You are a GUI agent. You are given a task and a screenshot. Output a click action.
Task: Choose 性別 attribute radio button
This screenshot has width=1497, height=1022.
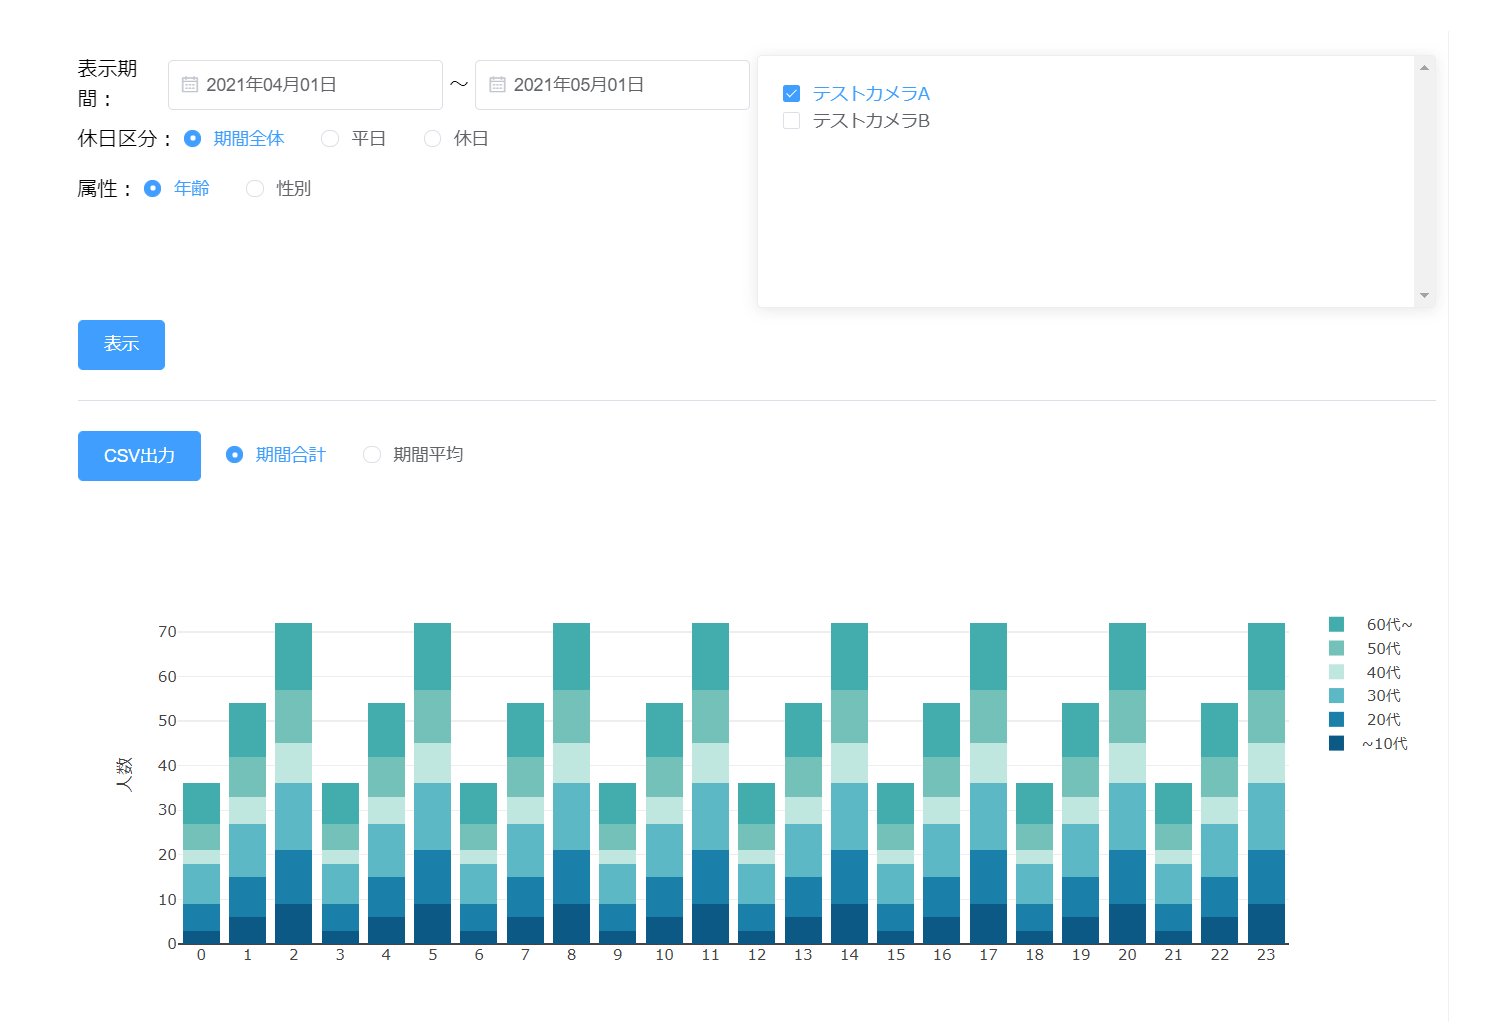pos(255,189)
